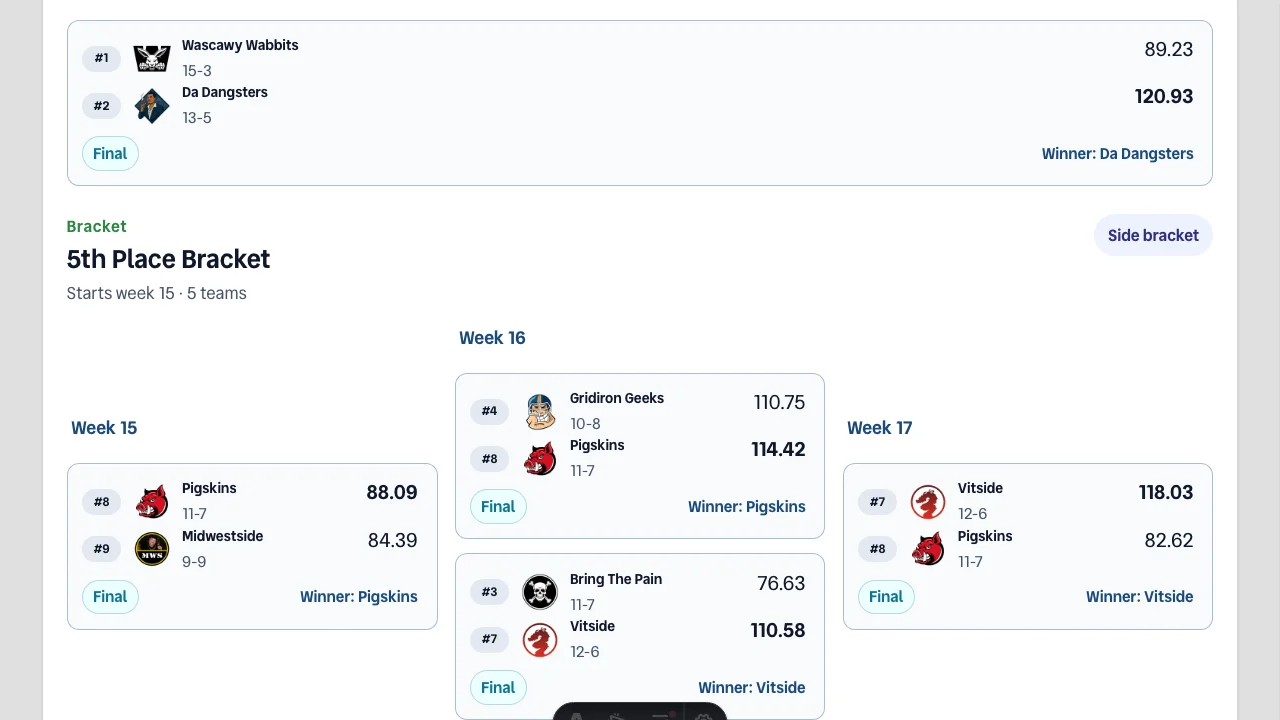Click "Winner: Vitside" under the Bring The Pain matchup

click(x=752, y=688)
